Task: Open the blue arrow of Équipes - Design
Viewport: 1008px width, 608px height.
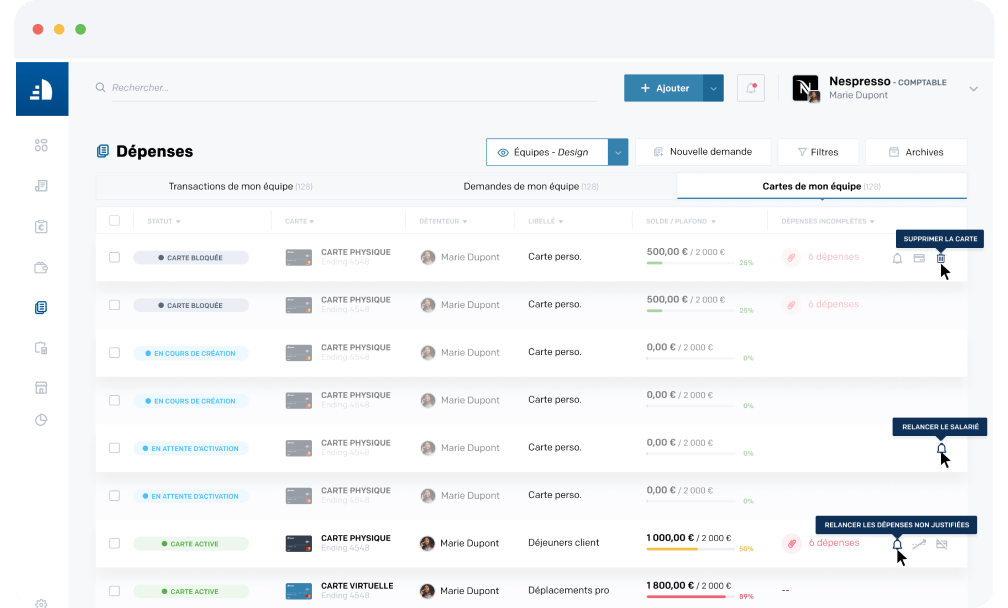Action: pyautogui.click(x=618, y=152)
